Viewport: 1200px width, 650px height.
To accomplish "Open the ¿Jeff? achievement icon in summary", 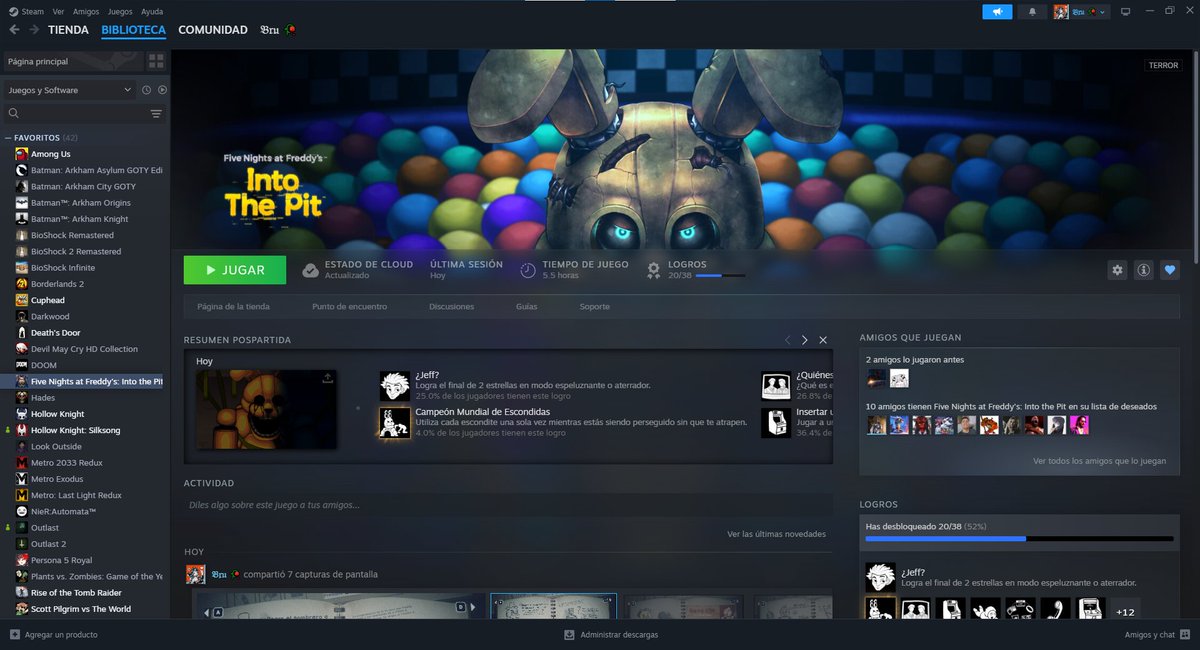I will [394, 386].
